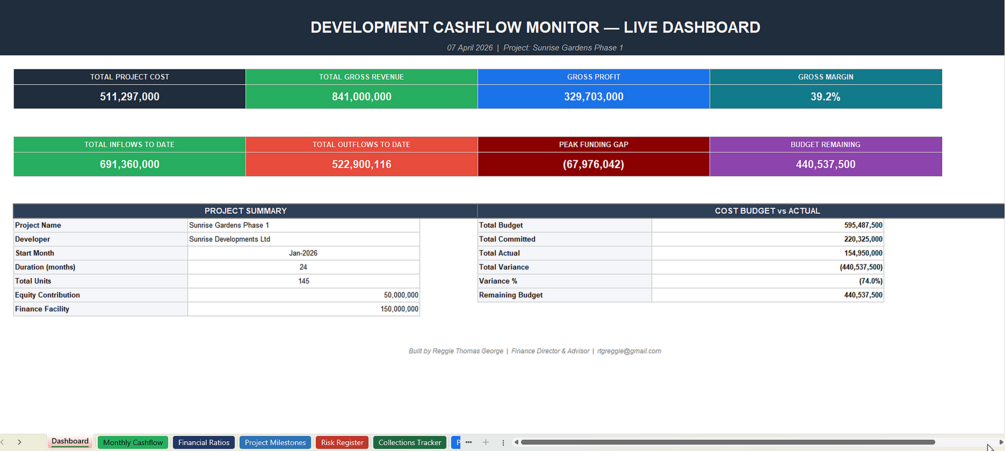1005x451 pixels.
Task: Click the next sheet navigation arrow
Action: pos(19,442)
